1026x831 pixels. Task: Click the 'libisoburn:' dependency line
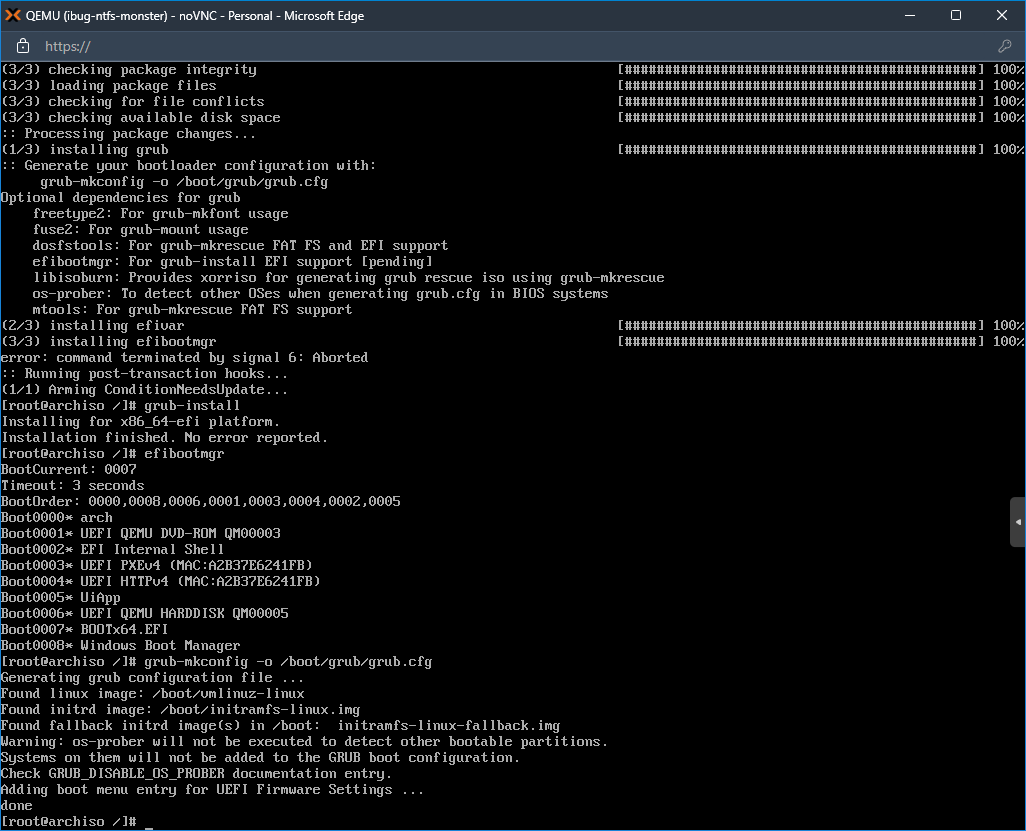pos(349,278)
